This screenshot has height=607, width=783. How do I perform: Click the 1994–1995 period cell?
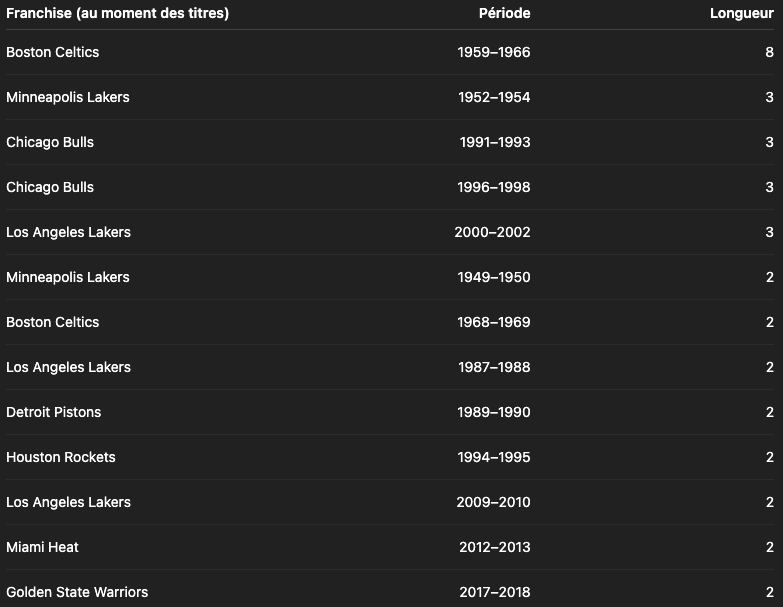click(x=493, y=457)
